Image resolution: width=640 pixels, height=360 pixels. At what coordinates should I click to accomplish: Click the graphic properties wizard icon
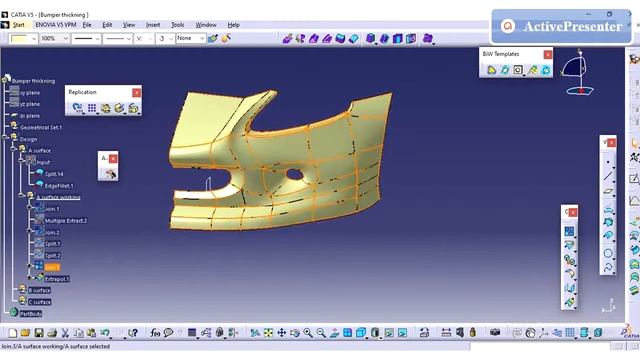coord(226,39)
